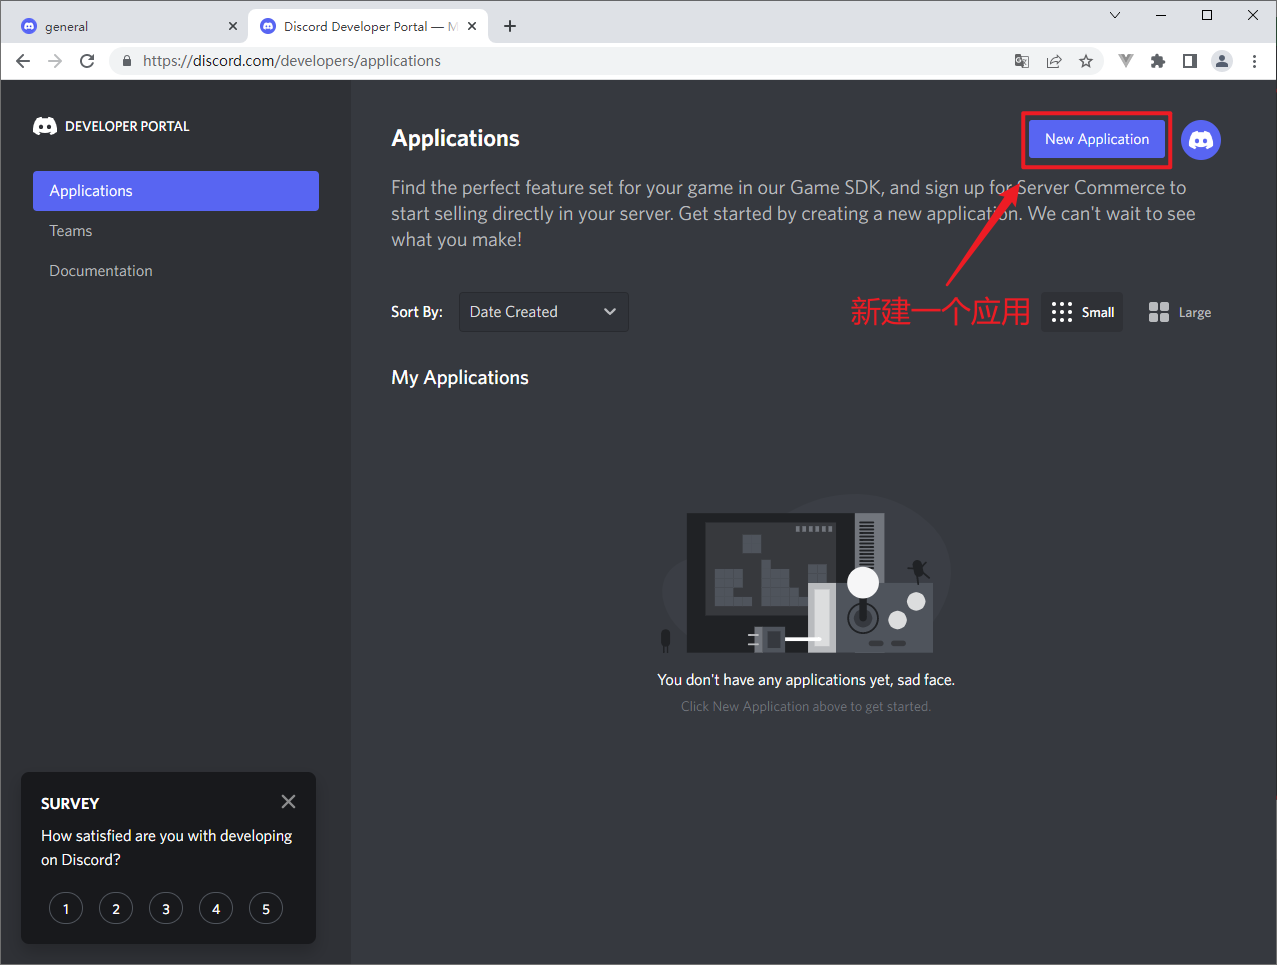Rate survey satisfaction as 3
1277x965 pixels.
[x=166, y=909]
